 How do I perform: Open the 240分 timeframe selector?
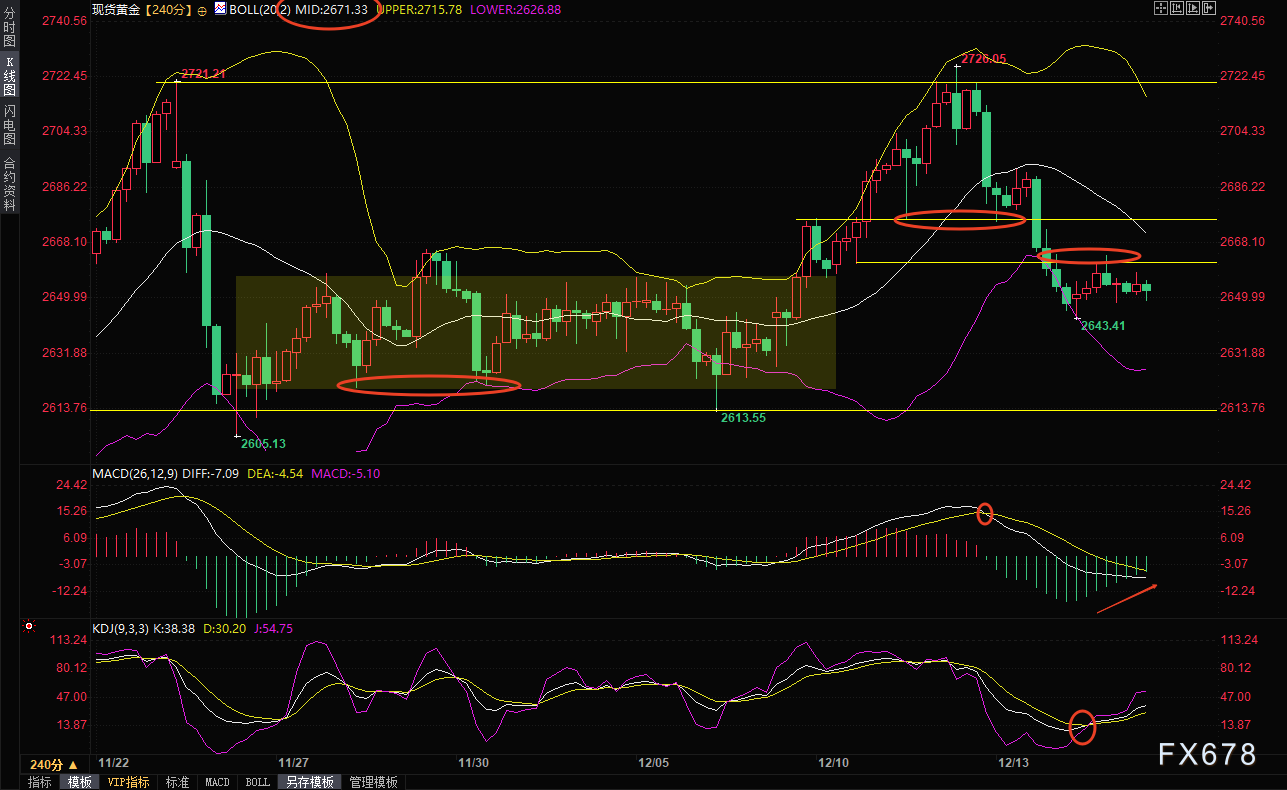point(54,764)
